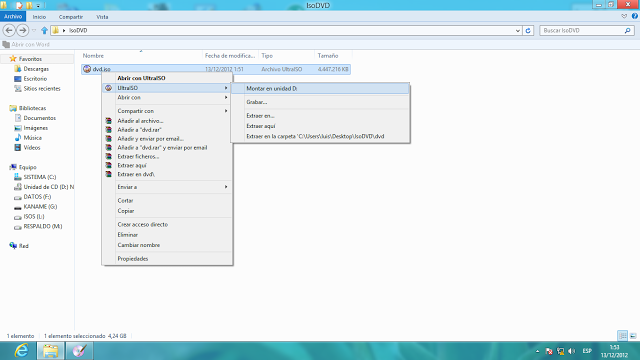The height and width of the screenshot is (360, 640).
Task: Open the Help question mark icon
Action: [635, 16]
